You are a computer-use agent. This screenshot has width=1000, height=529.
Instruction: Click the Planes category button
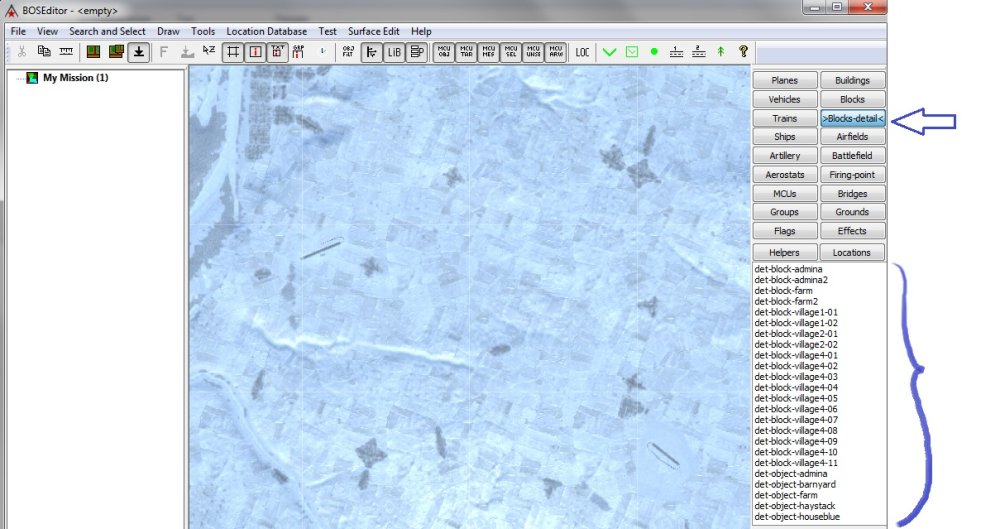click(784, 80)
